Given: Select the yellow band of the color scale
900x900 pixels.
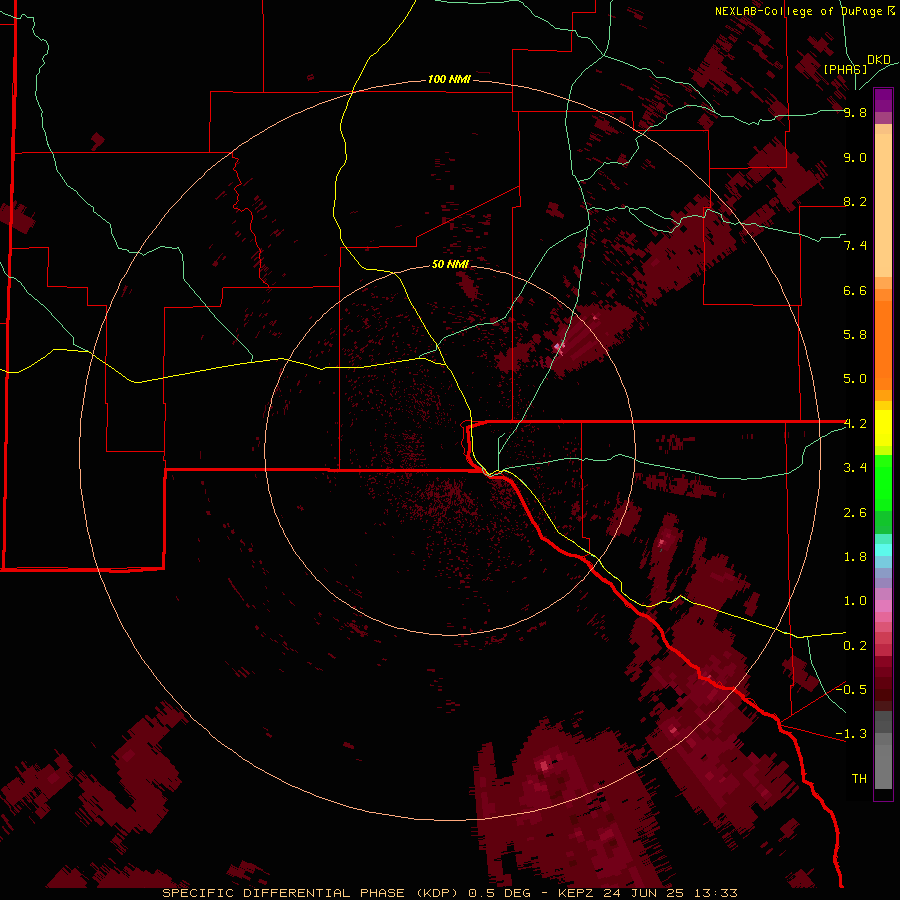Looking at the screenshot, I should (883, 428).
